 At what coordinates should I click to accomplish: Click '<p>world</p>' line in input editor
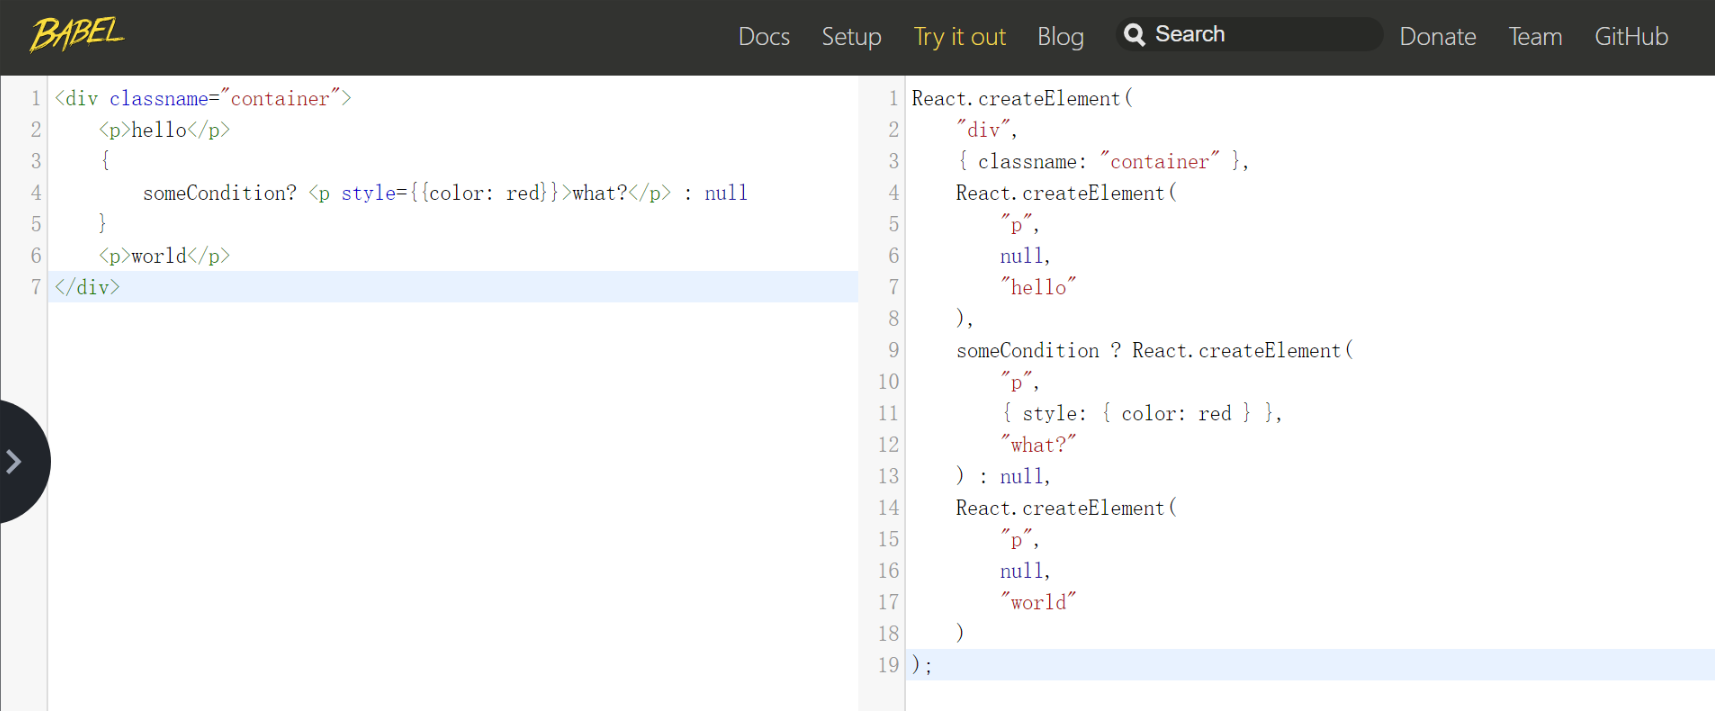tap(165, 256)
